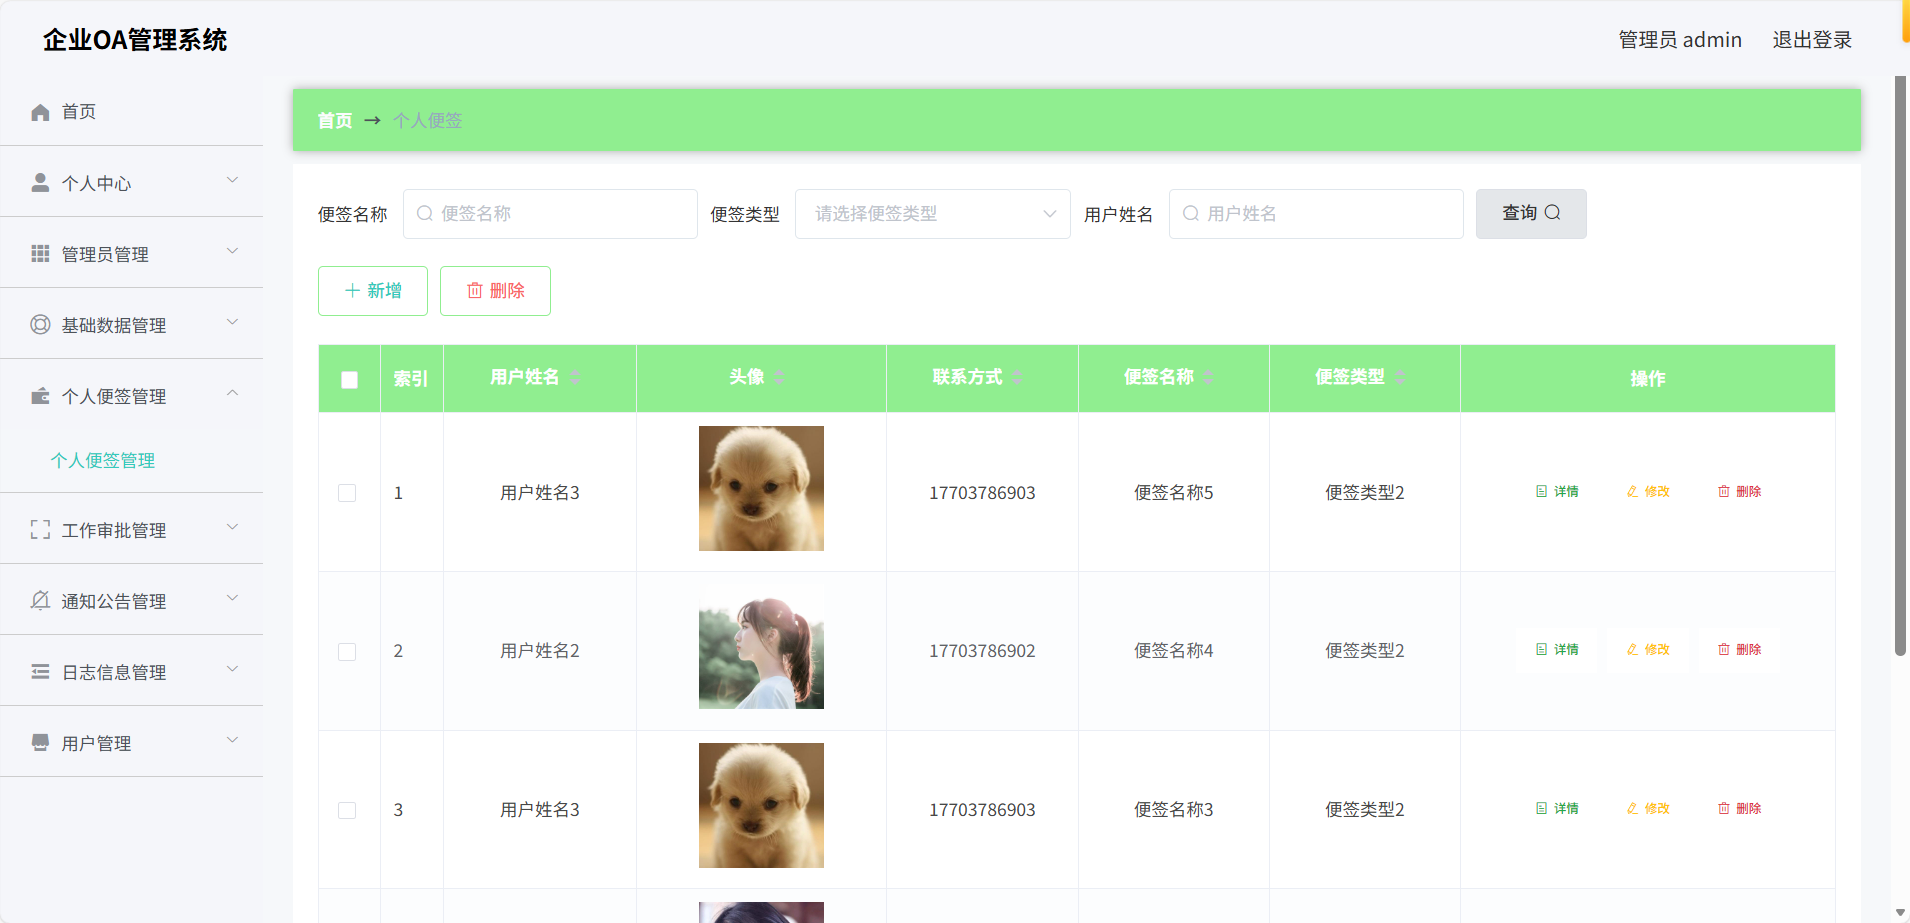Click the sort arrows on 便签类型 column

coord(1400,377)
